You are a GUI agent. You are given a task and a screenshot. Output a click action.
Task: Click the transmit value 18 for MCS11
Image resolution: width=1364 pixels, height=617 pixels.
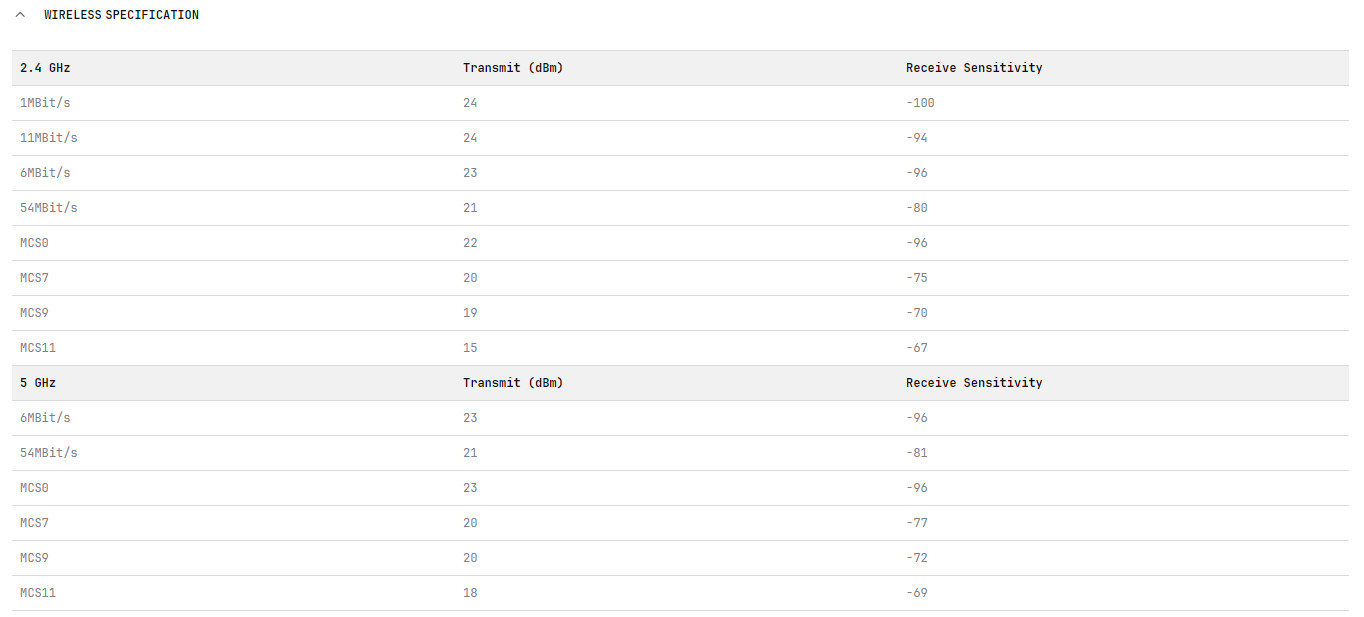tap(470, 593)
